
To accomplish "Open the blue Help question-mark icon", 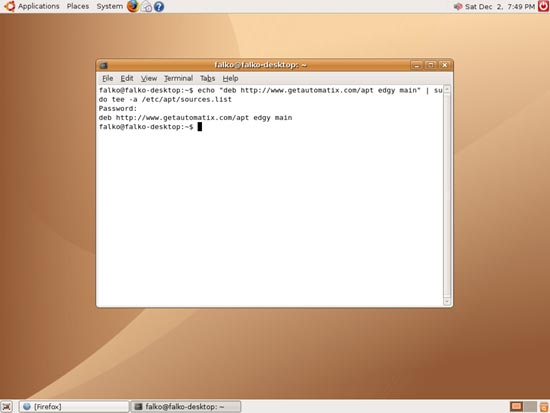I will coord(159,7).
